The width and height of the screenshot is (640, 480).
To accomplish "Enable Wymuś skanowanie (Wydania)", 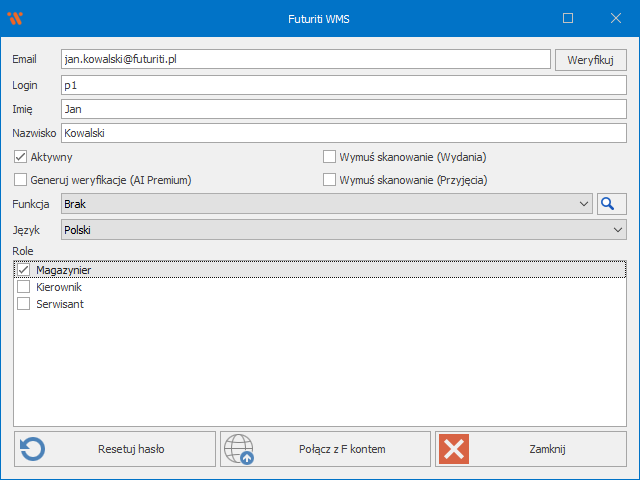I will pos(329,157).
